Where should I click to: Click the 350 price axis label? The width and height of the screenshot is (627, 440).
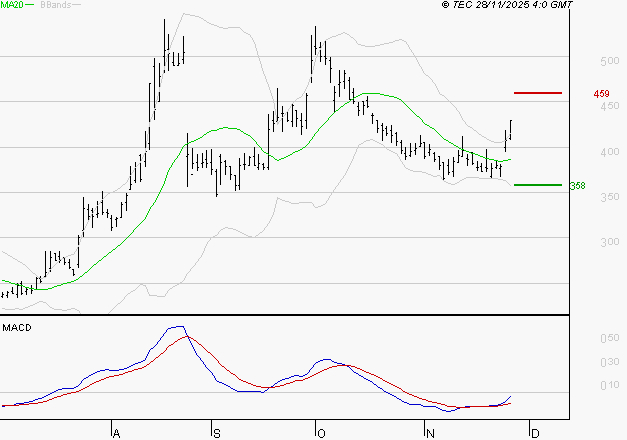tap(610, 197)
